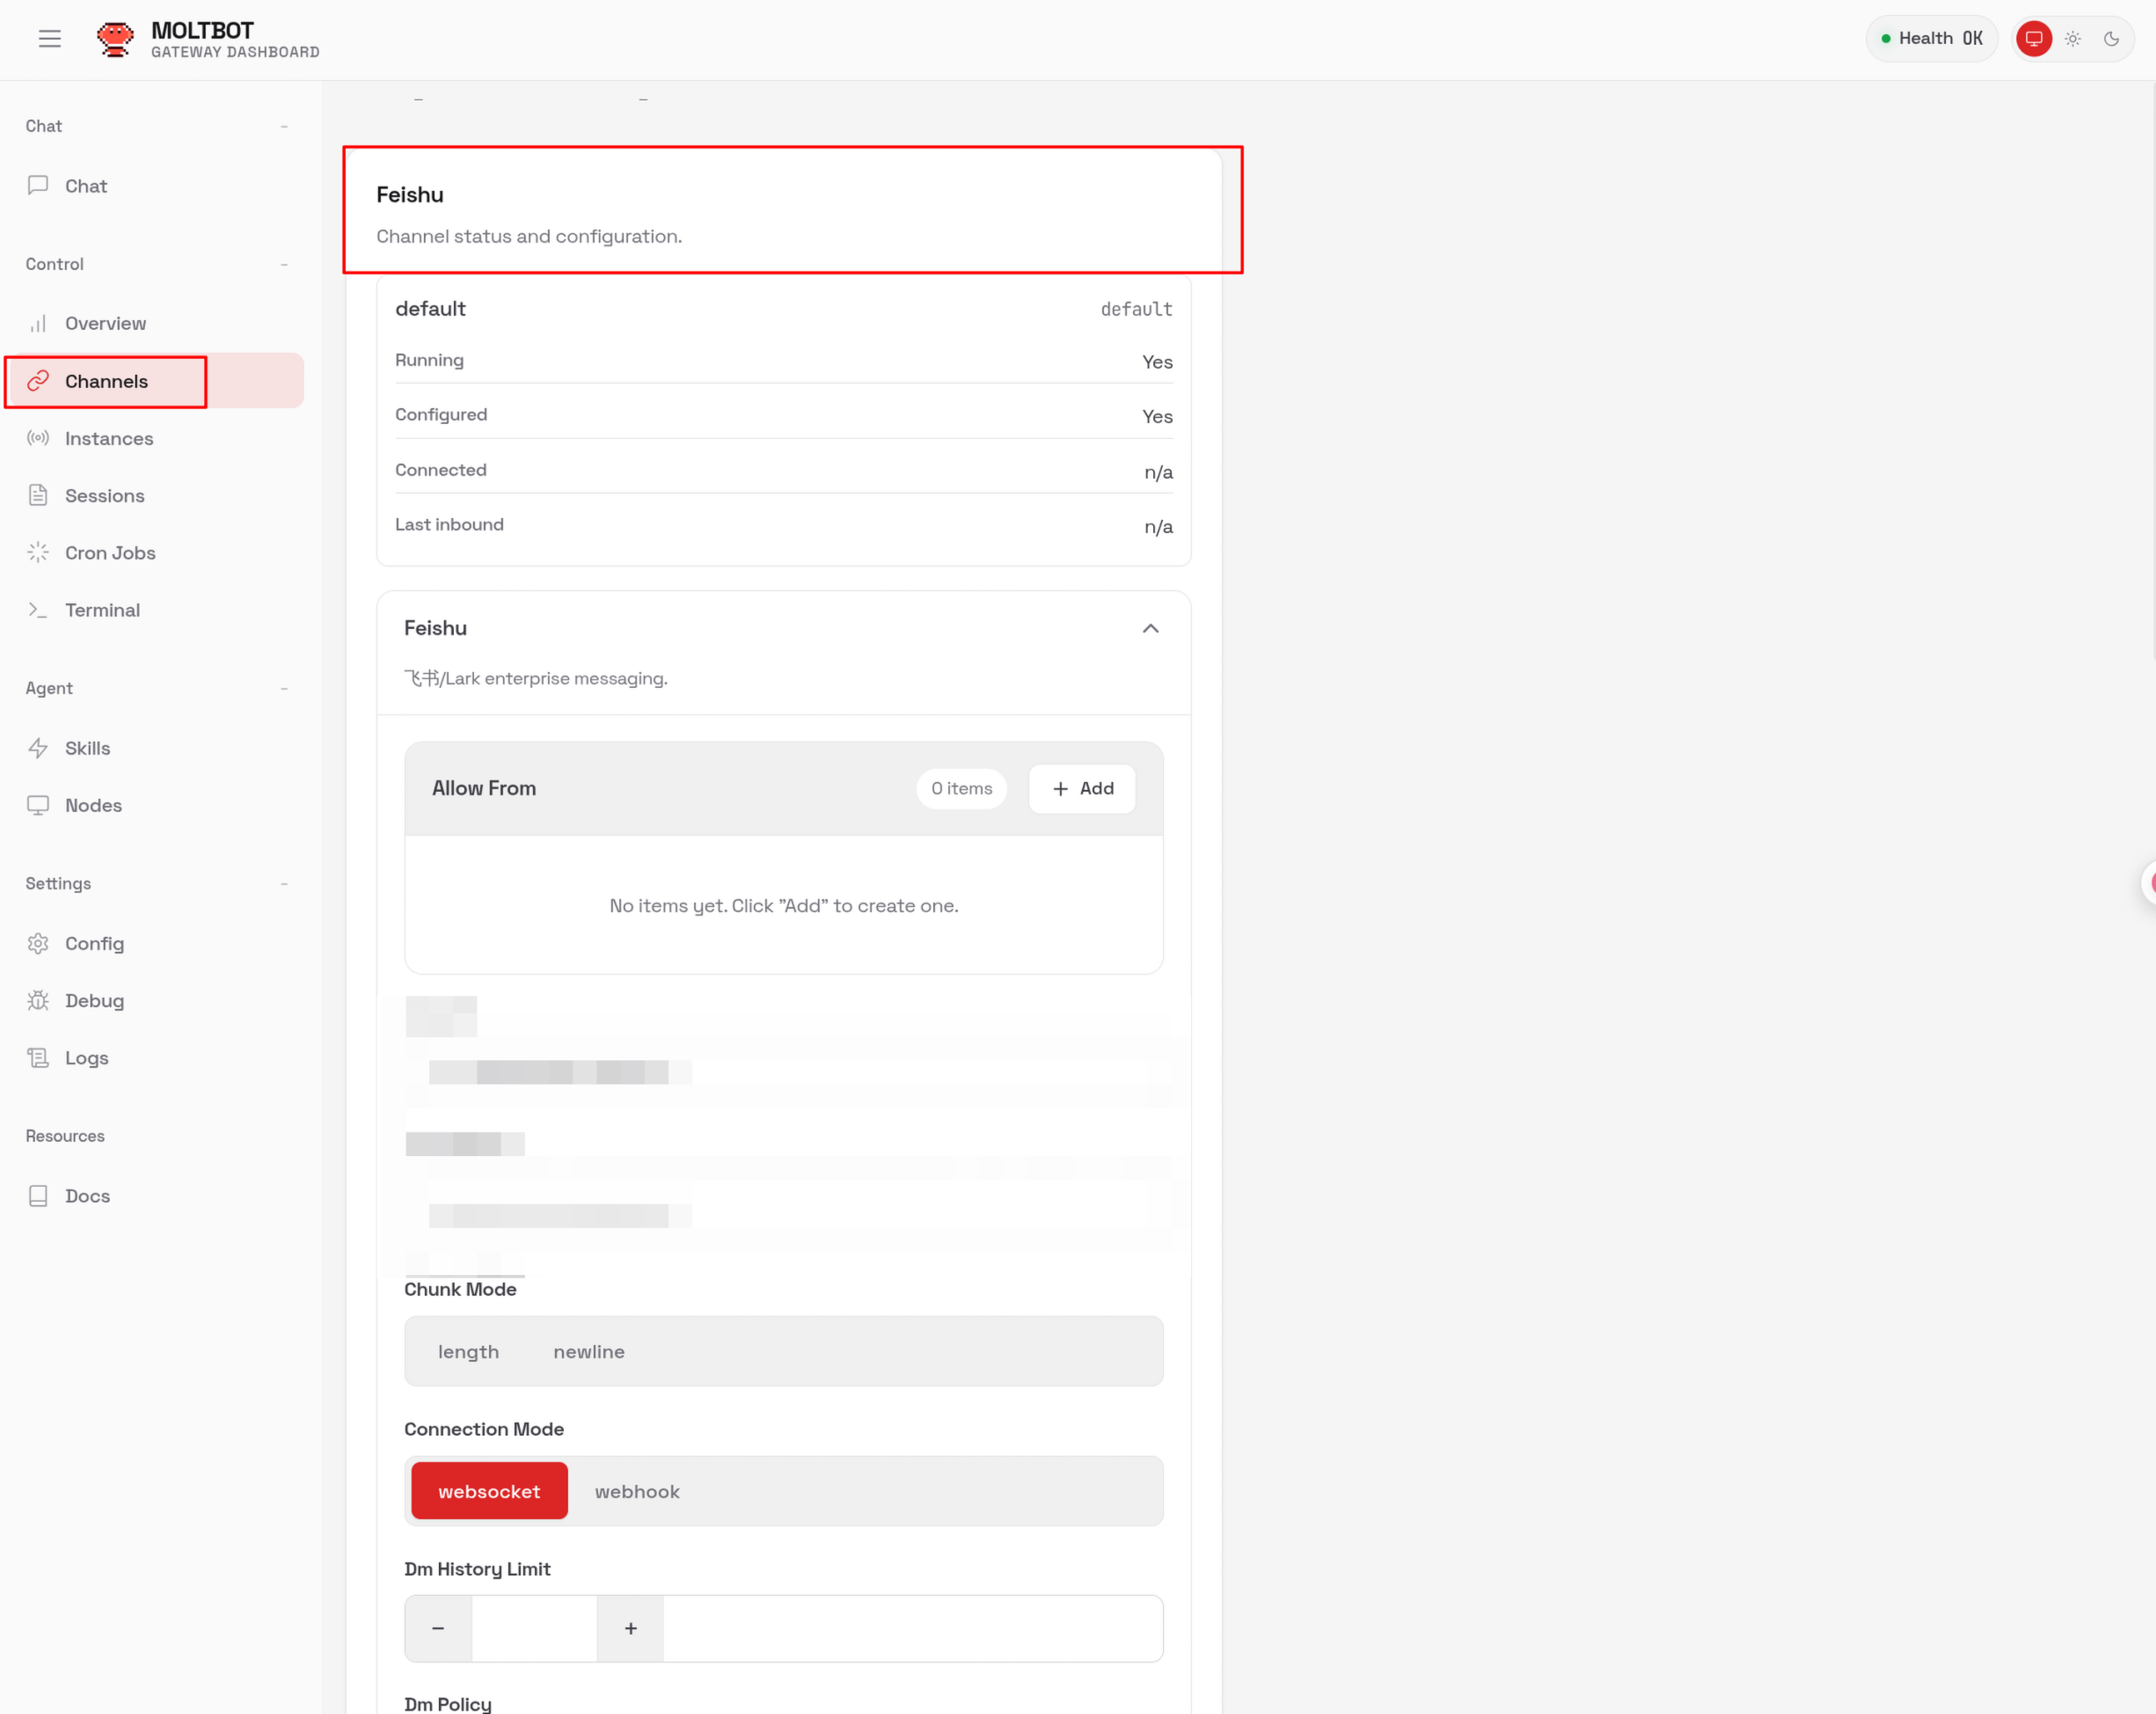Collapse the Feishu settings section chevron
Screen dimensions: 2156x1714
click(1151, 628)
